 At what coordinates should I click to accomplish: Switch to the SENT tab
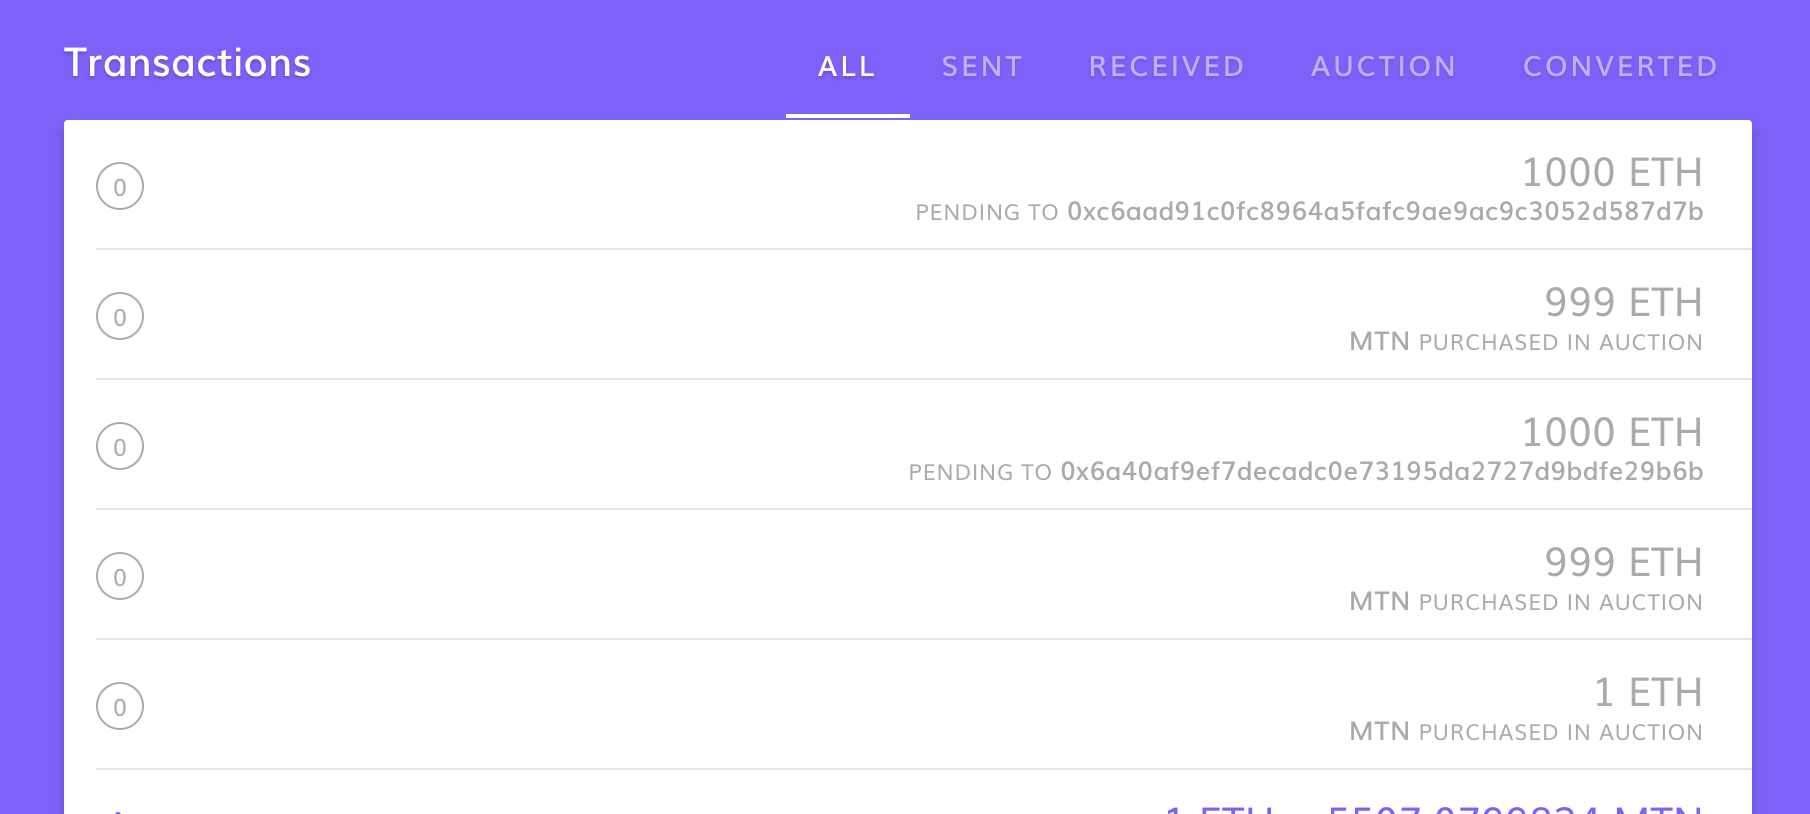[981, 66]
